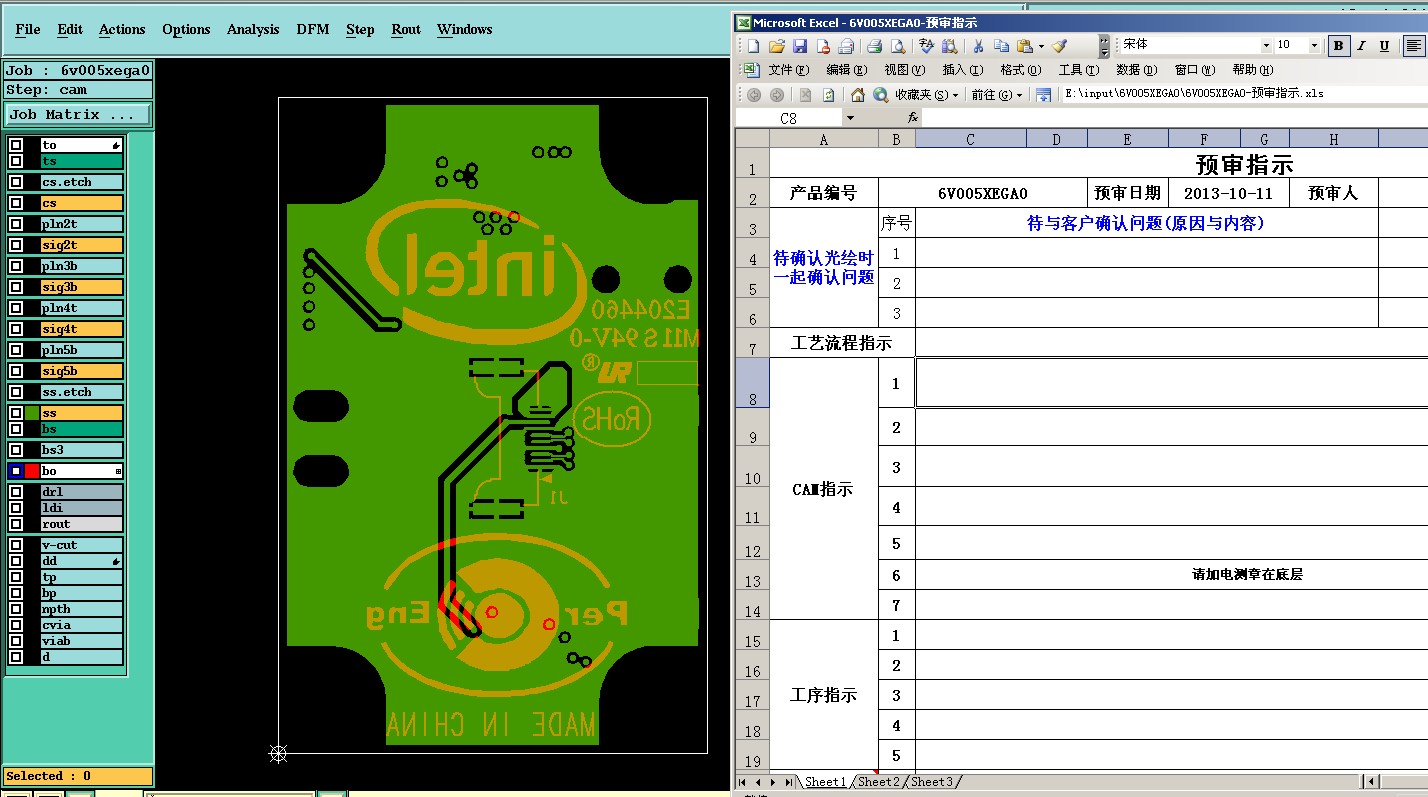Save the Excel workbook
The image size is (1428, 797).
(x=800, y=46)
